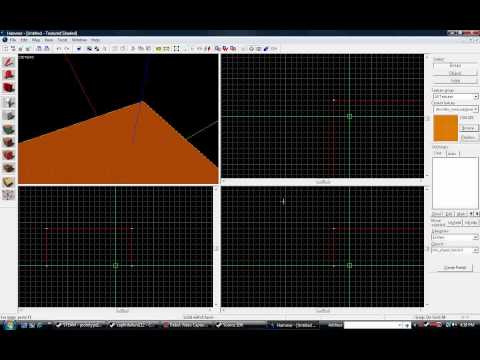This screenshot has height=360, width=480.
Task: Open the Current texture dropdown
Action: [455, 109]
